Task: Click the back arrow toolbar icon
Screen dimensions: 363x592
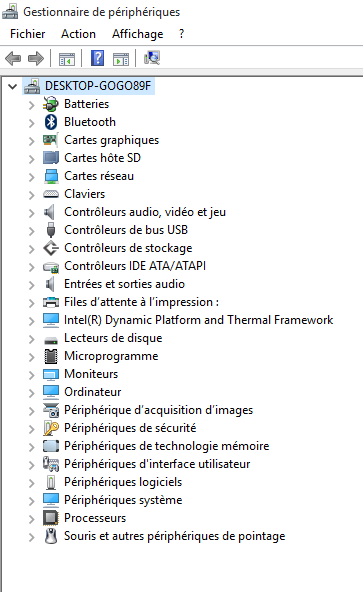Action: [13, 59]
